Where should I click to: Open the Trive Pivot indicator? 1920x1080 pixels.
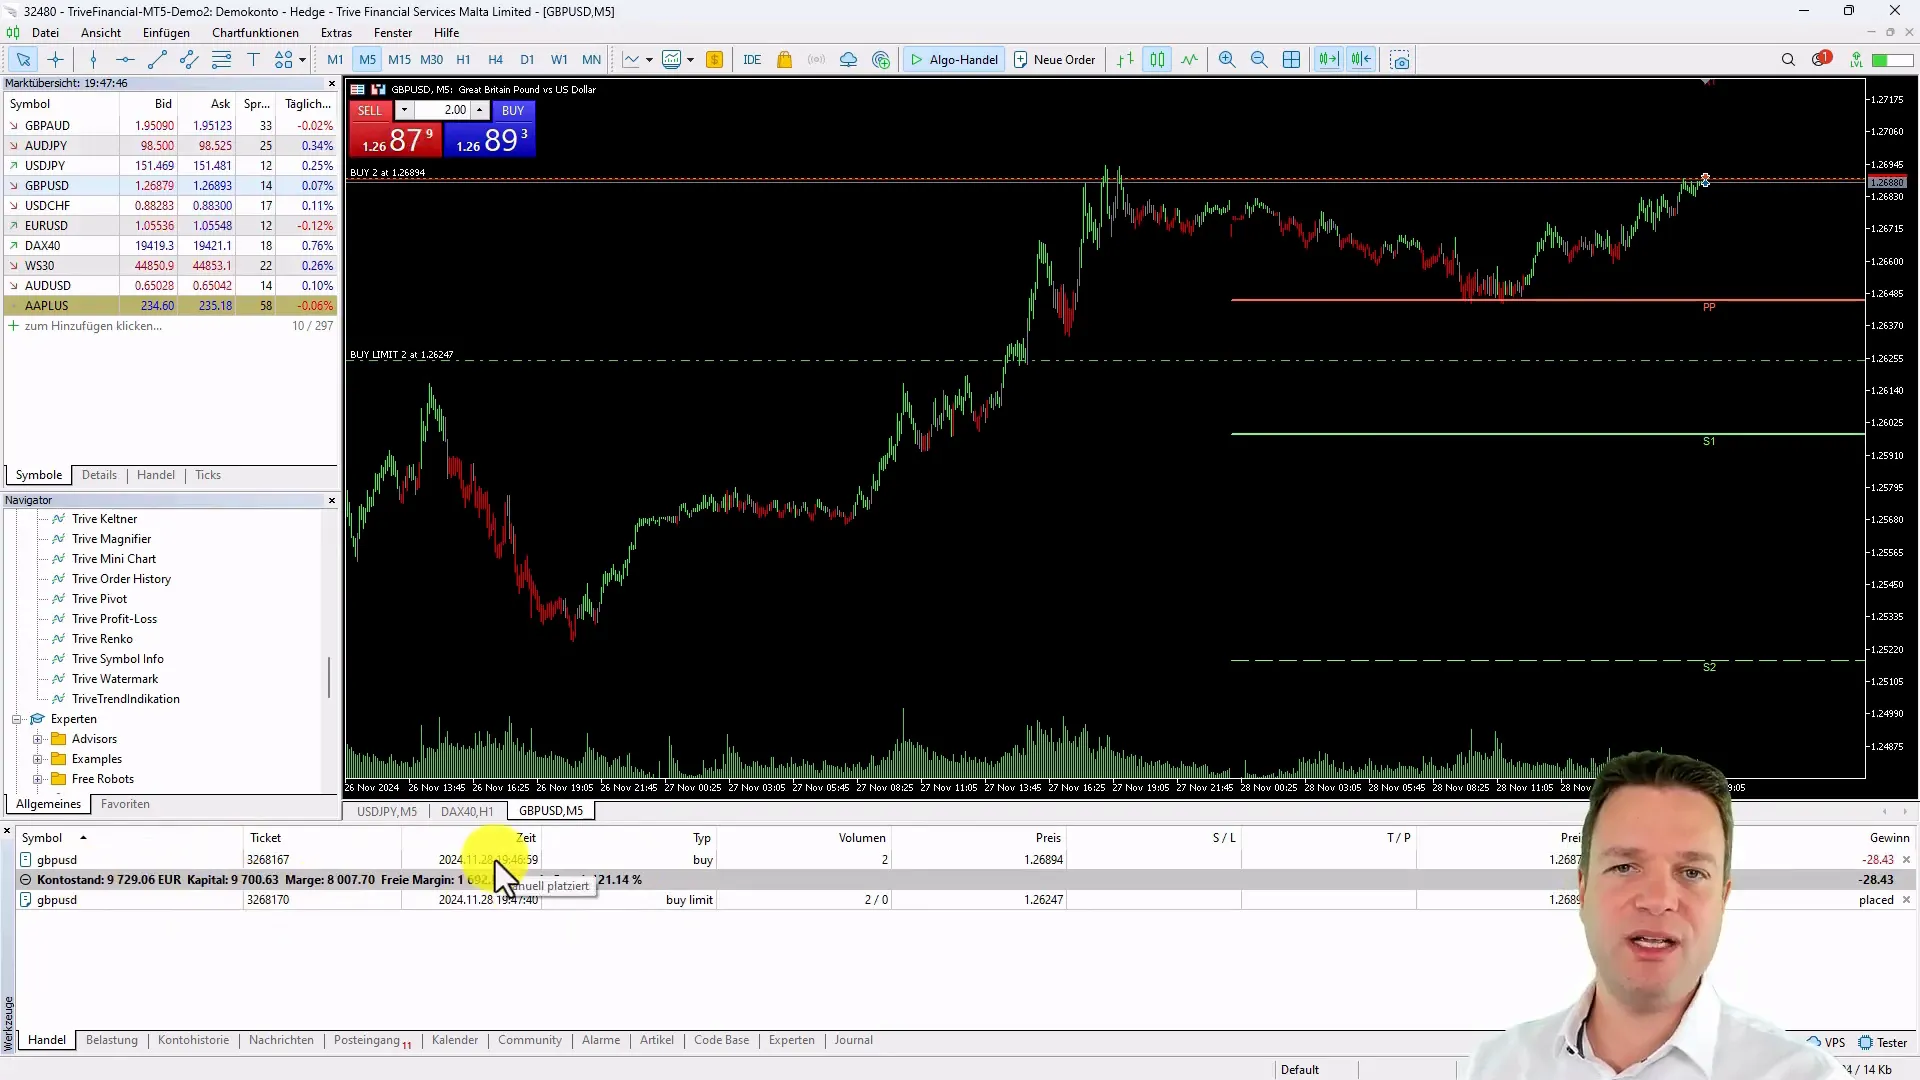click(x=99, y=599)
